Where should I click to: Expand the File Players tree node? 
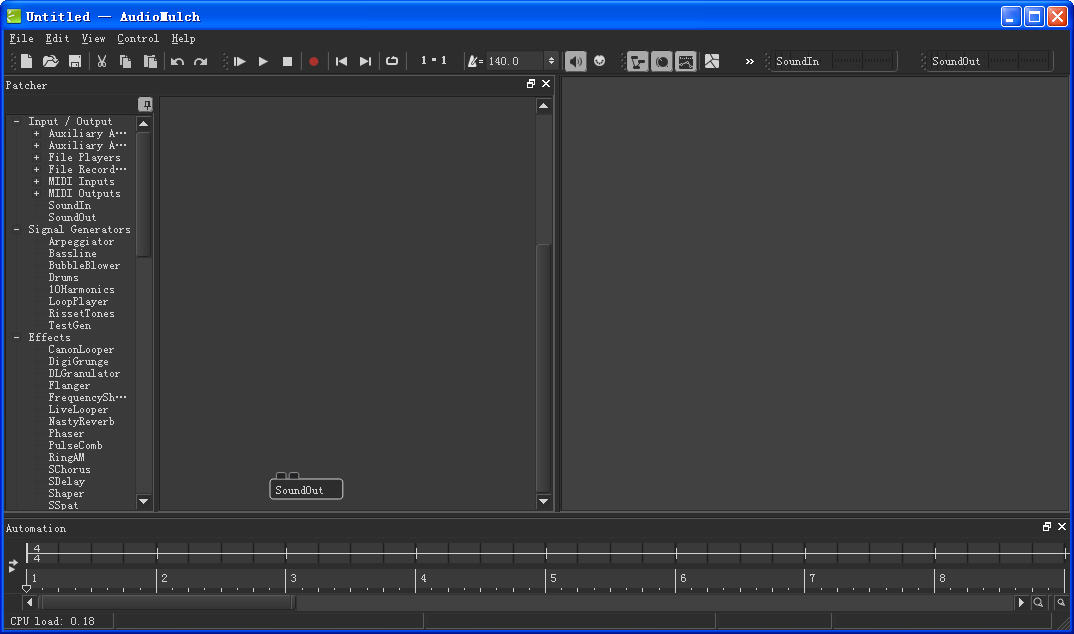tap(37, 158)
